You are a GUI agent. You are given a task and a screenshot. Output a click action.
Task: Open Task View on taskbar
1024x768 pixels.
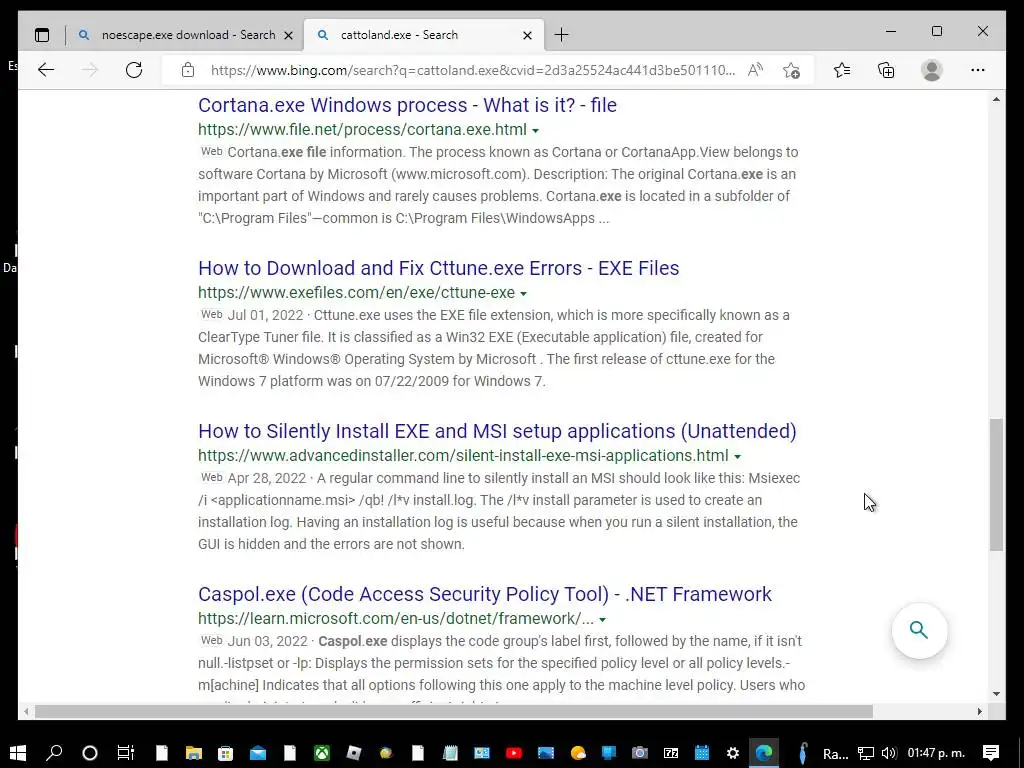pyautogui.click(x=125, y=753)
